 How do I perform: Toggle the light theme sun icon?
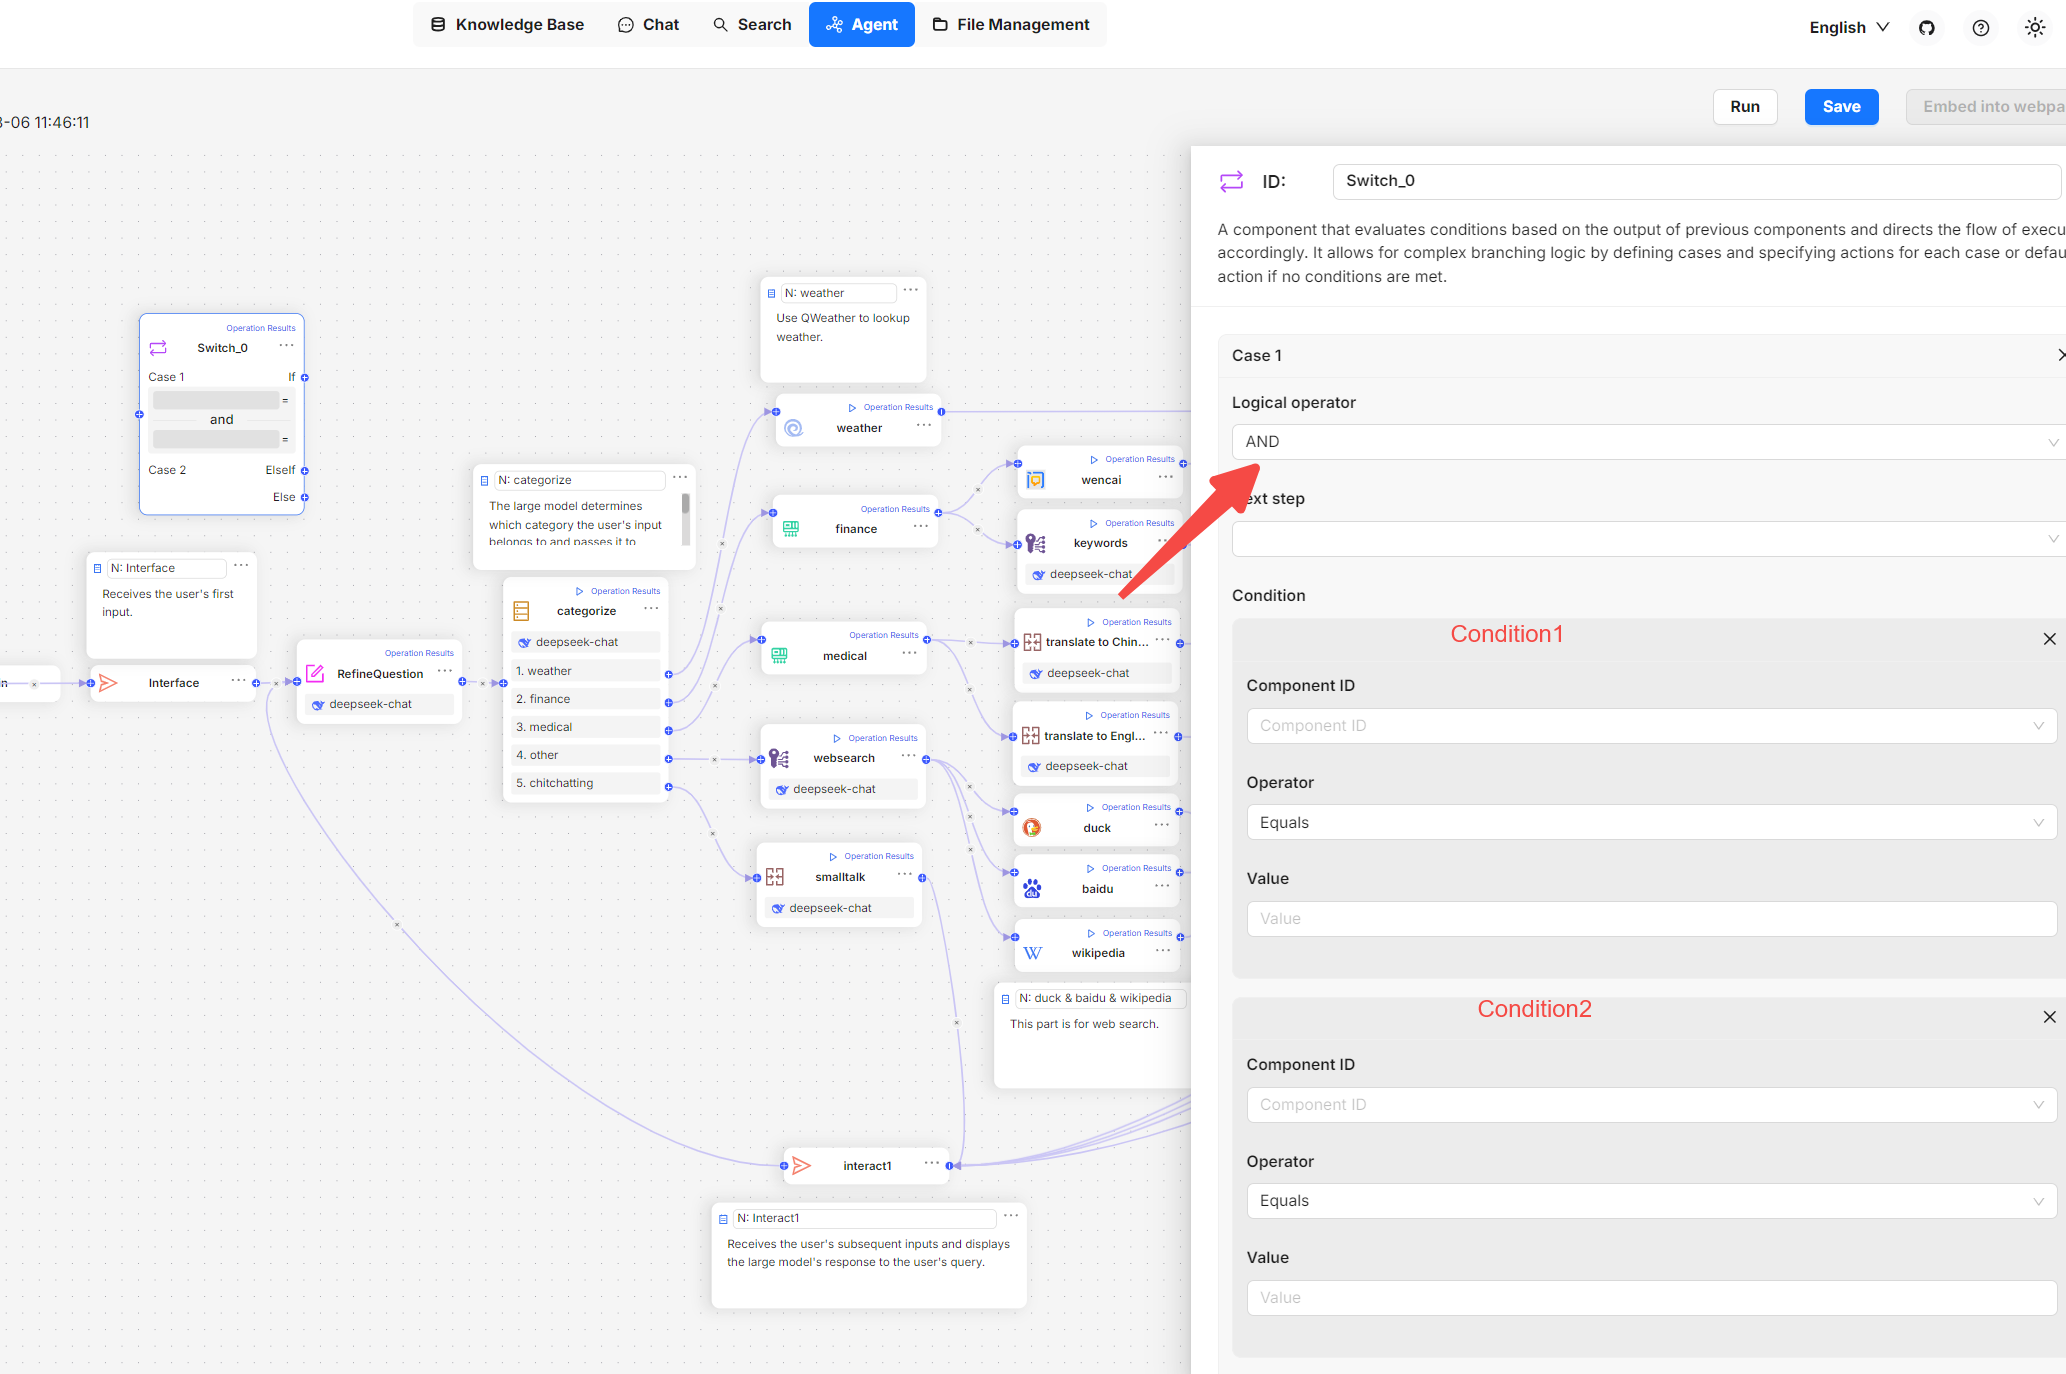2034,28
